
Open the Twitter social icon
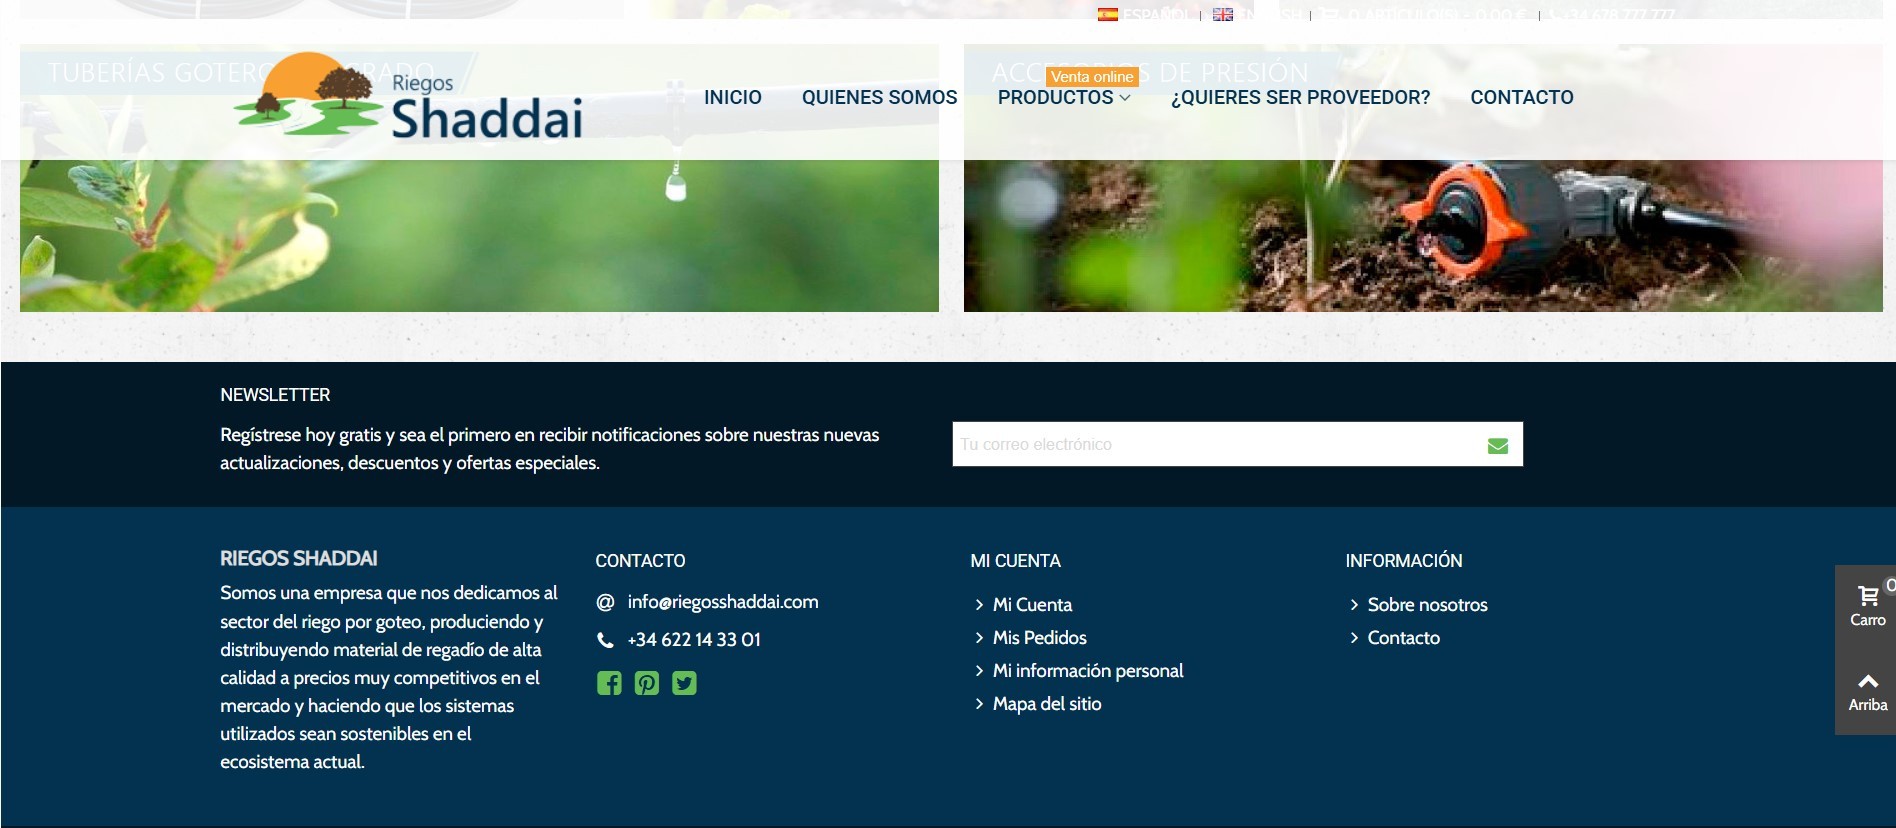pyautogui.click(x=684, y=683)
